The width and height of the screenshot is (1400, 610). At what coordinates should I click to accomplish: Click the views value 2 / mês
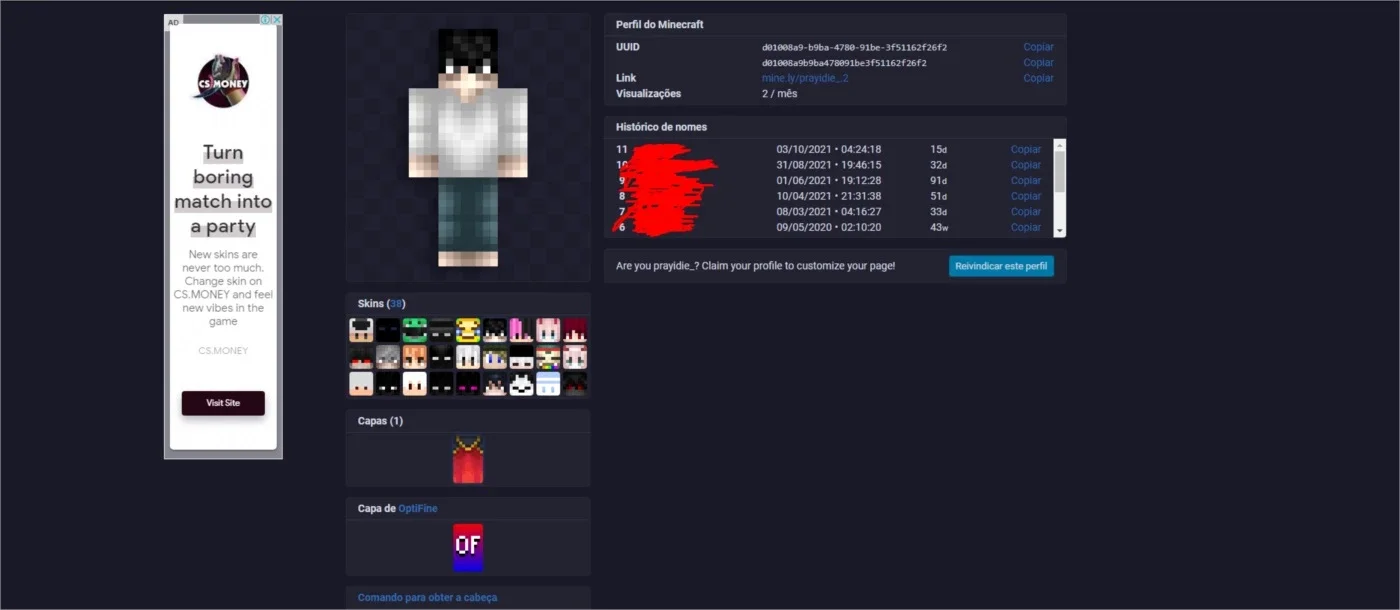780,94
